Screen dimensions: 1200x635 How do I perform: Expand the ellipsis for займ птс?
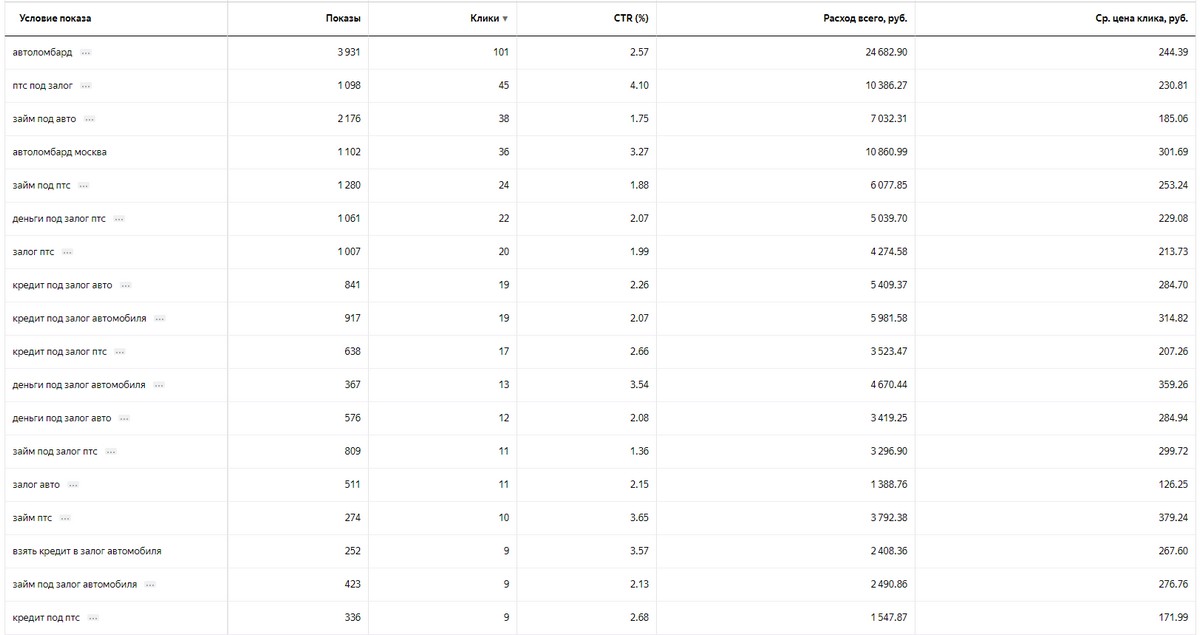pyautogui.click(x=65, y=518)
